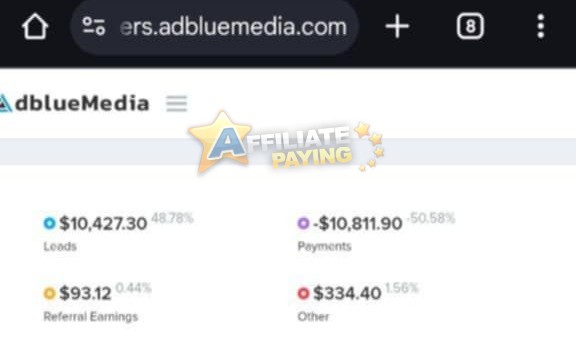The height and width of the screenshot is (363, 576).
Task: Toggle the red Other legend dot
Action: 303,293
